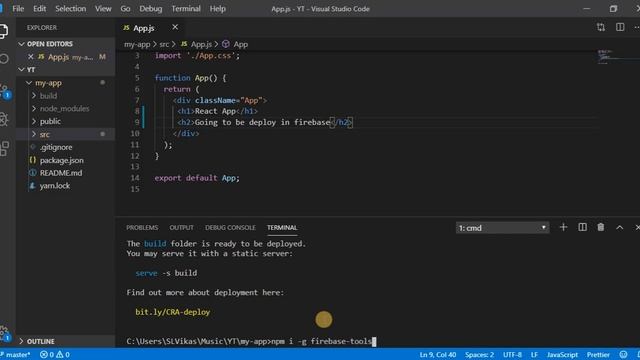Viewport: 640px width, 360px height.
Task: Open the package.json file
Action: click(x=62, y=160)
